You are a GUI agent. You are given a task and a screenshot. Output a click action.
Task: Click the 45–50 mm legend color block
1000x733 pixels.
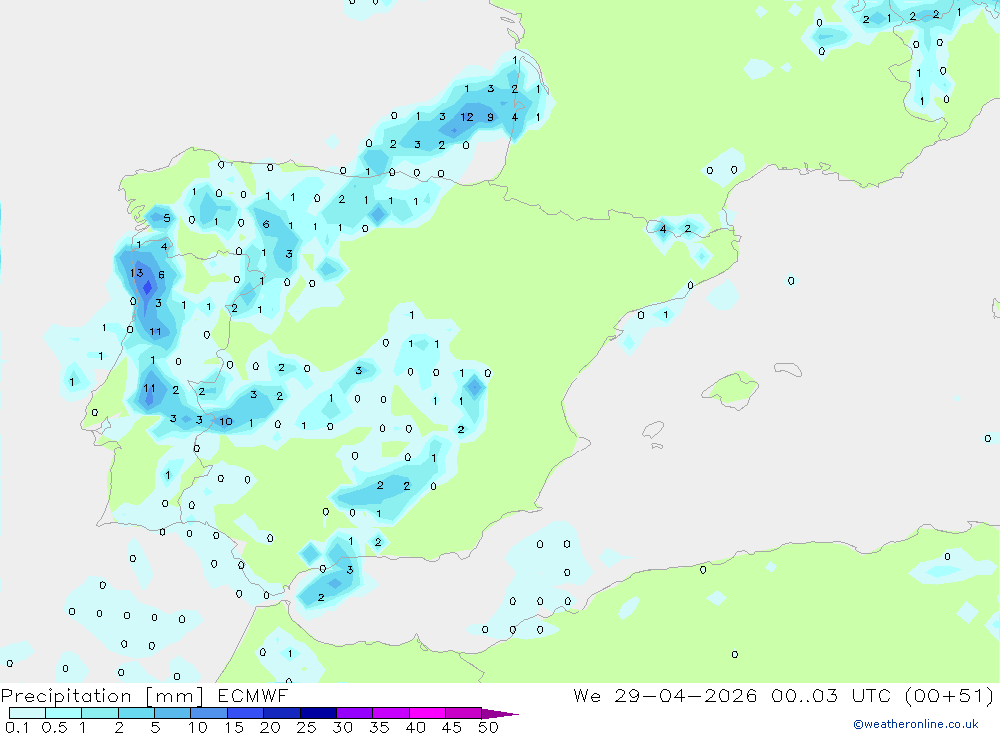[464, 713]
